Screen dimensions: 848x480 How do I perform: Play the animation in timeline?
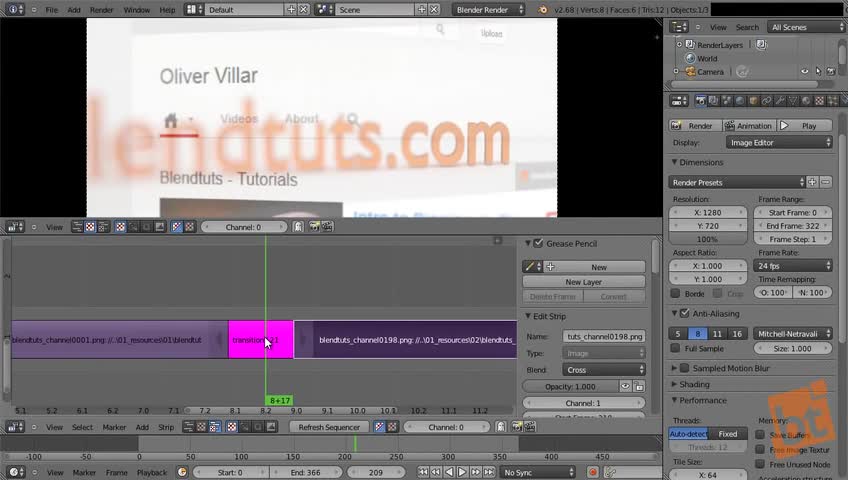click(x=462, y=472)
